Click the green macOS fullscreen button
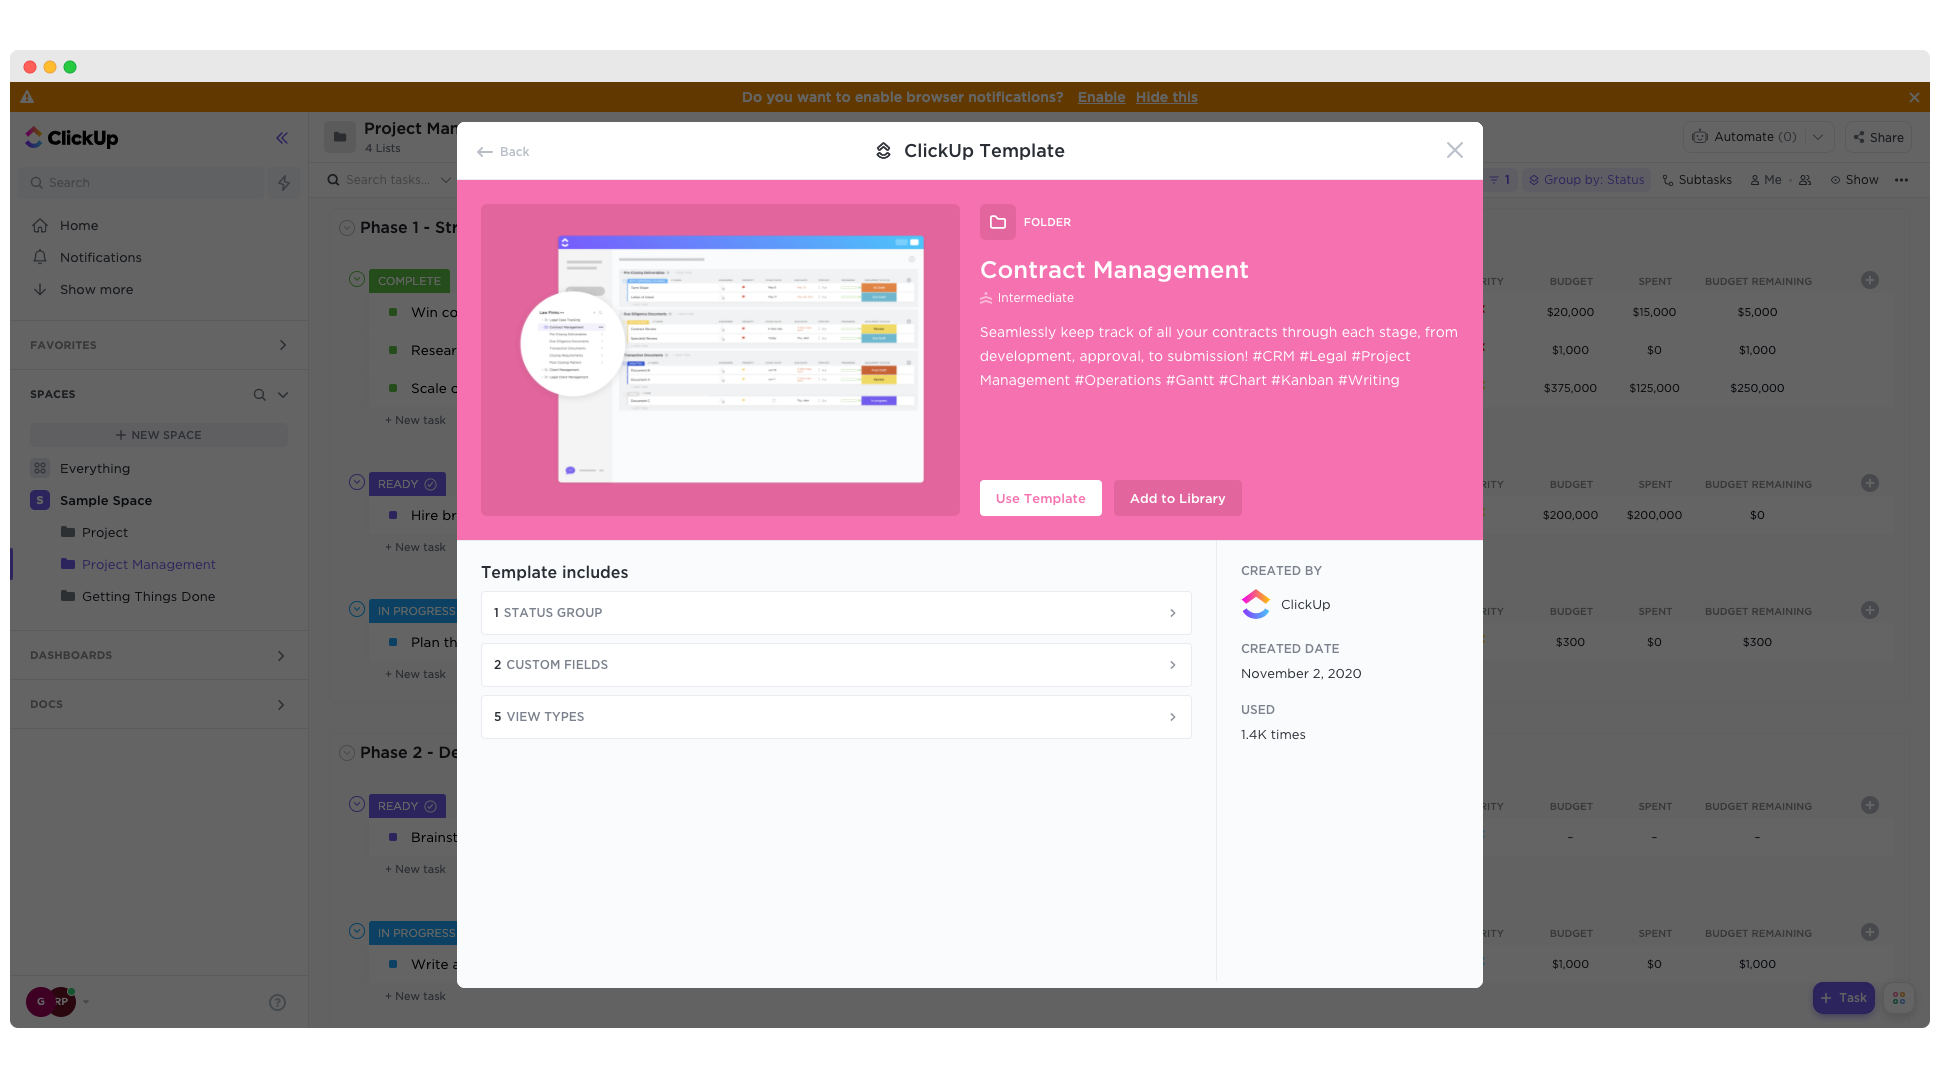 pos(70,67)
